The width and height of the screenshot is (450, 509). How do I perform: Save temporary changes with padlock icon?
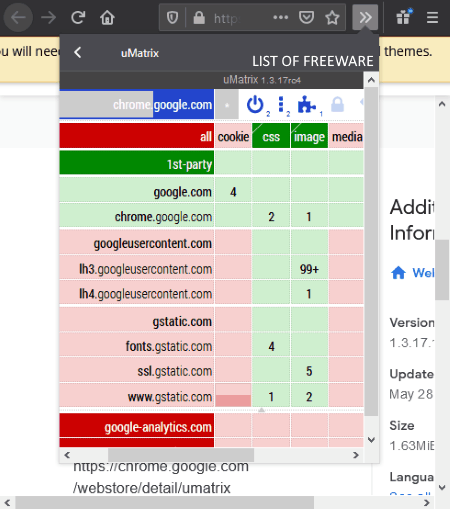coord(337,105)
